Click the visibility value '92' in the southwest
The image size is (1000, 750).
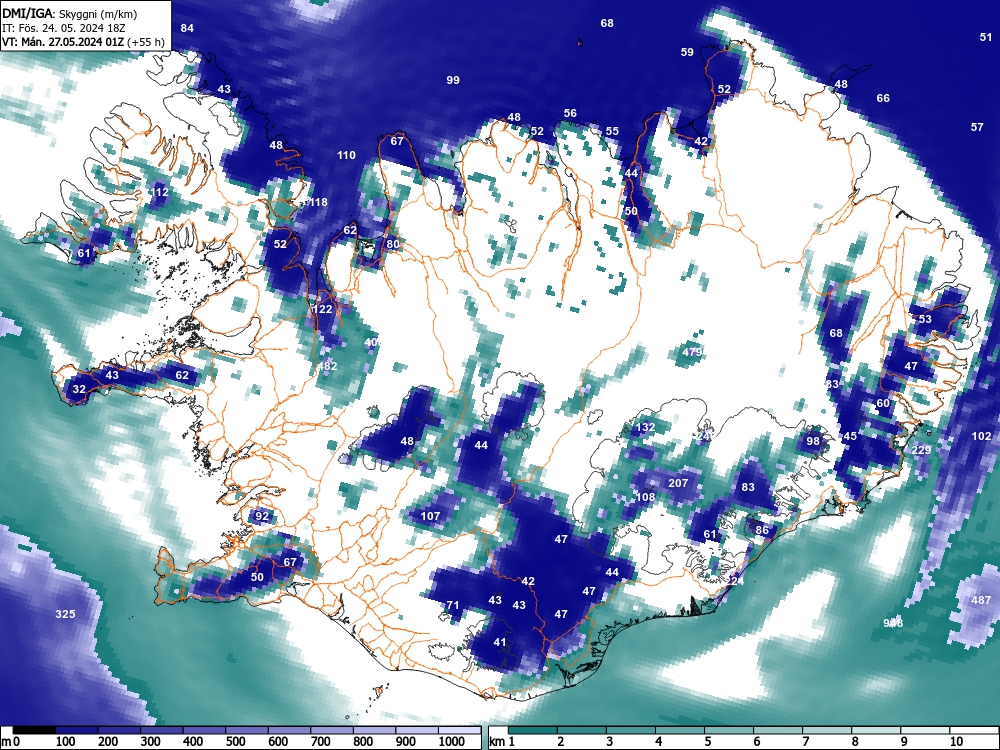coord(261,517)
